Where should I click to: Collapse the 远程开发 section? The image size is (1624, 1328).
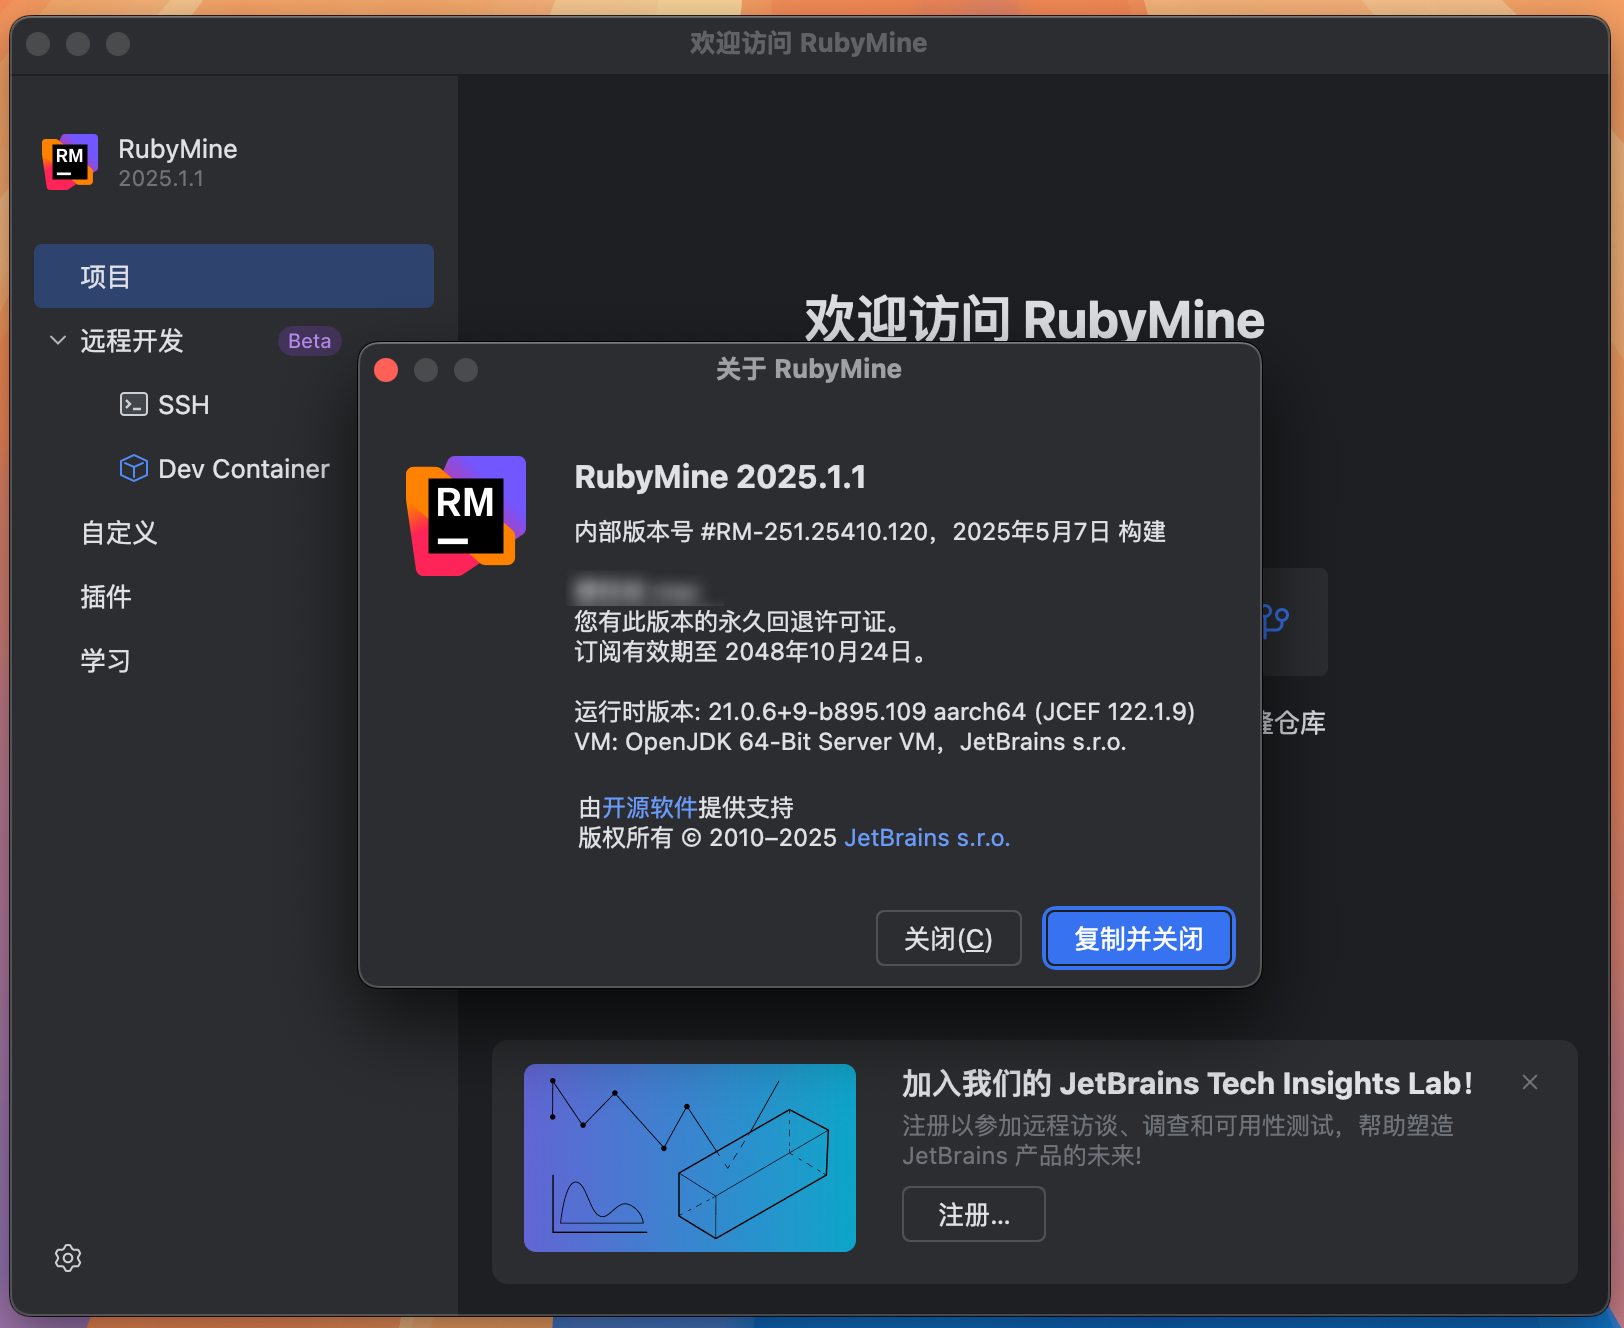[58, 340]
